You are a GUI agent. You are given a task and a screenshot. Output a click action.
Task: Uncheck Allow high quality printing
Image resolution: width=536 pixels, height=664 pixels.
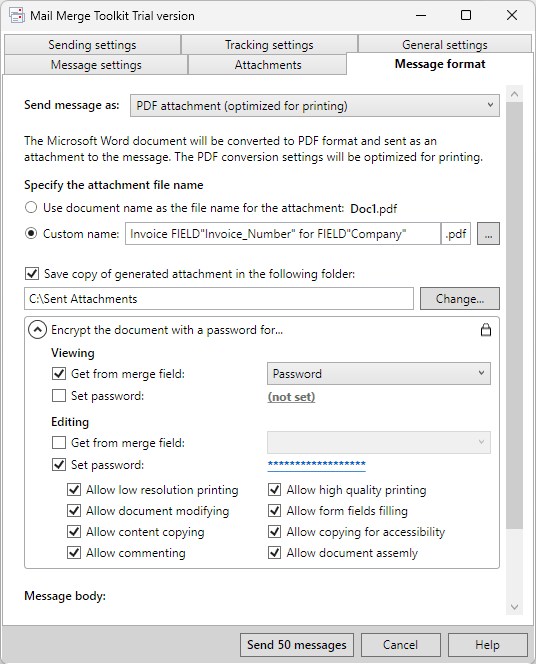pyautogui.click(x=274, y=490)
